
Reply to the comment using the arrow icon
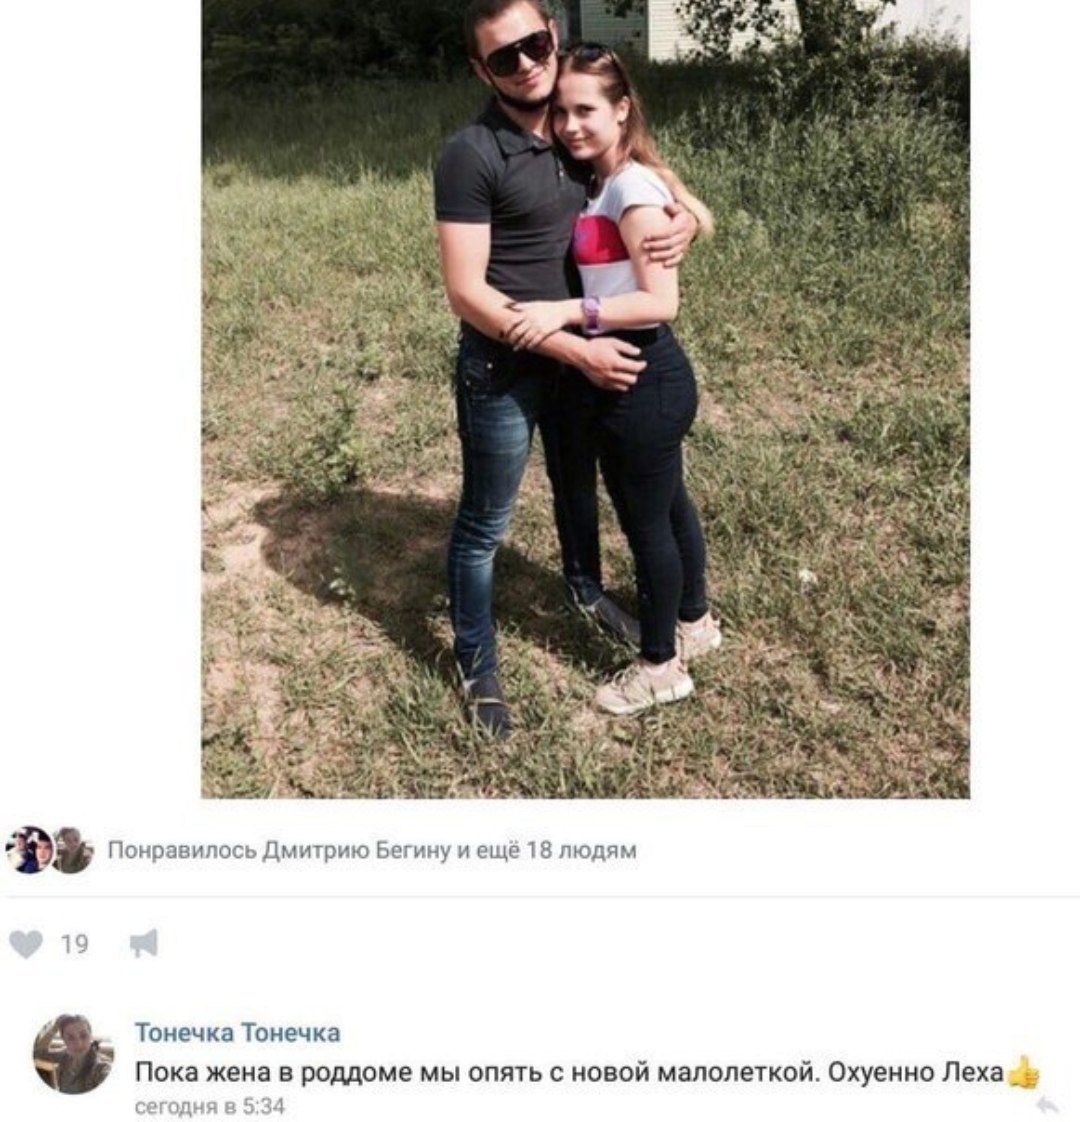pos(1048,1103)
